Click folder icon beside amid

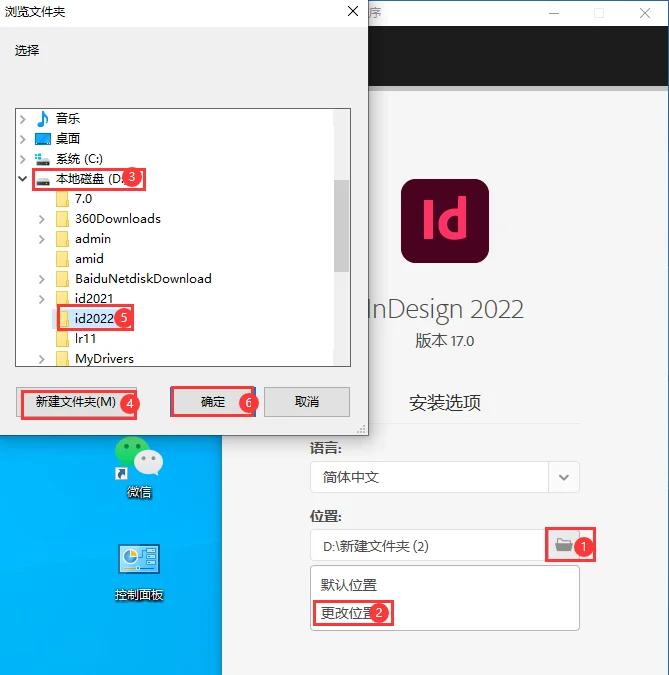62,259
